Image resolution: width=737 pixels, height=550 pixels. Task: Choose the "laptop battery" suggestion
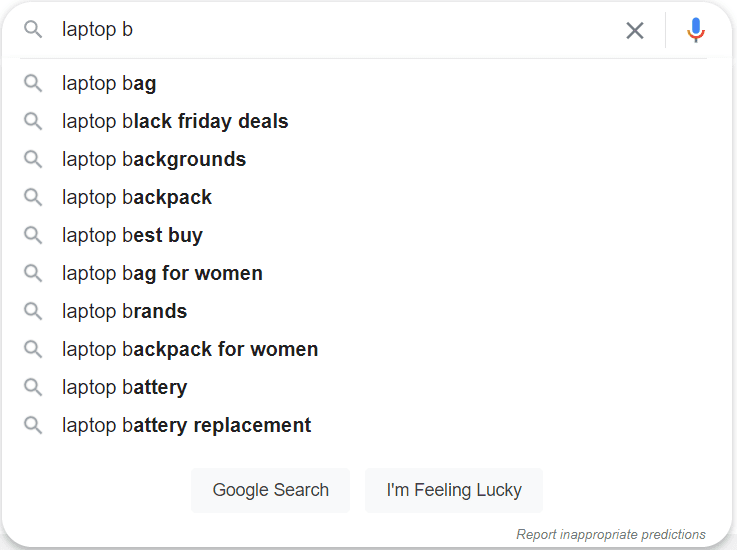point(124,387)
